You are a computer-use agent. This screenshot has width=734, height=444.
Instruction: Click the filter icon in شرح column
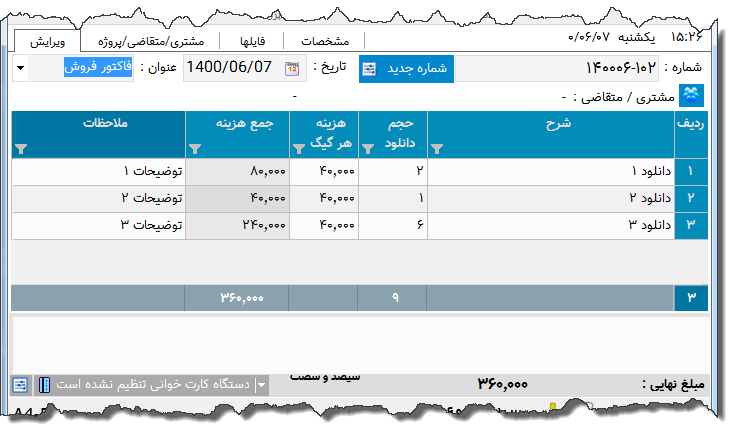point(436,147)
